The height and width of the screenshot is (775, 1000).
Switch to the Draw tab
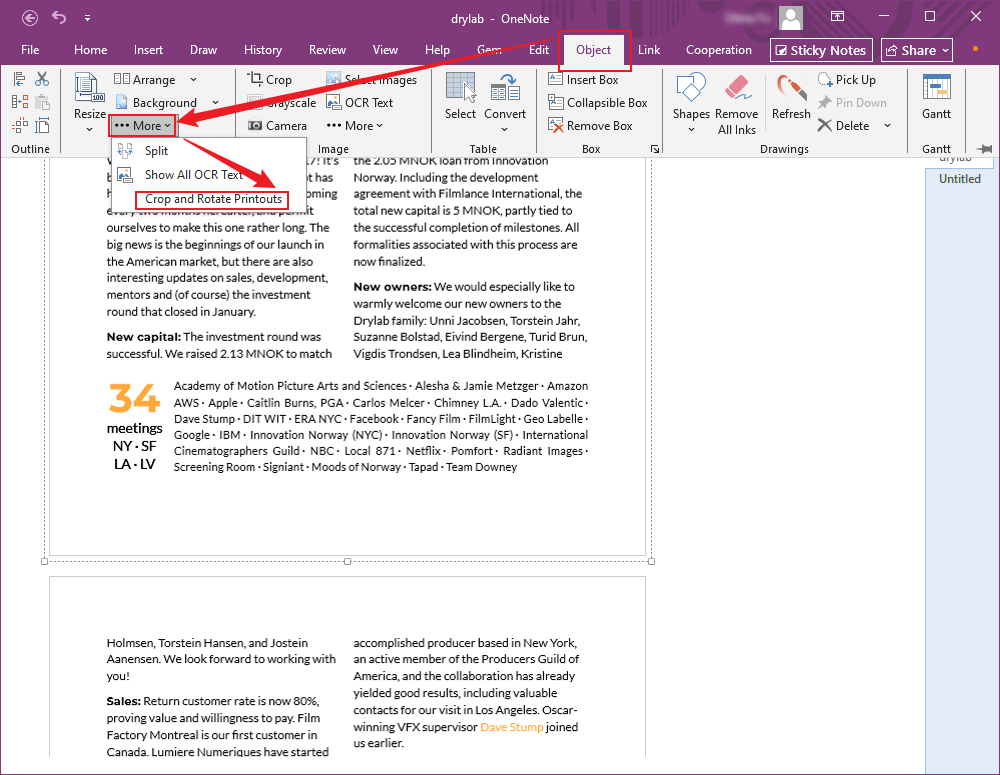[x=203, y=50]
